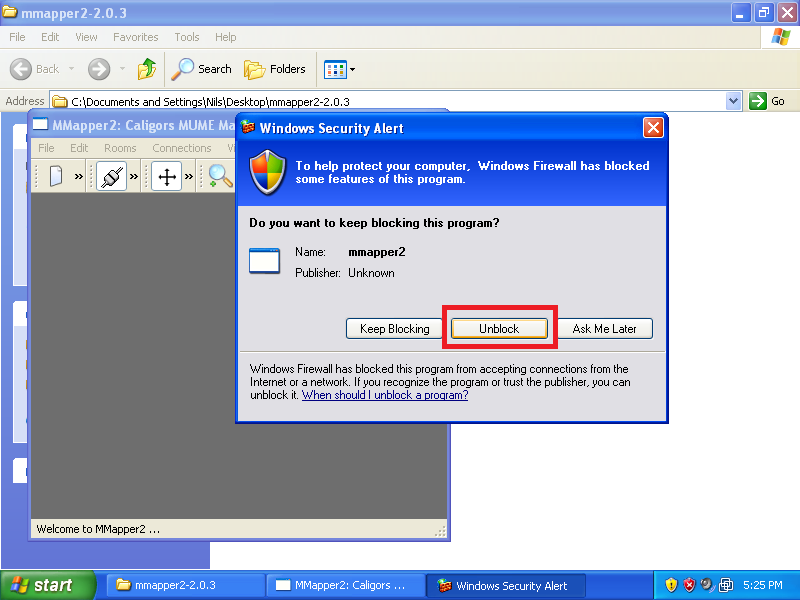Click the firewall shield icon in alert

coord(267,172)
